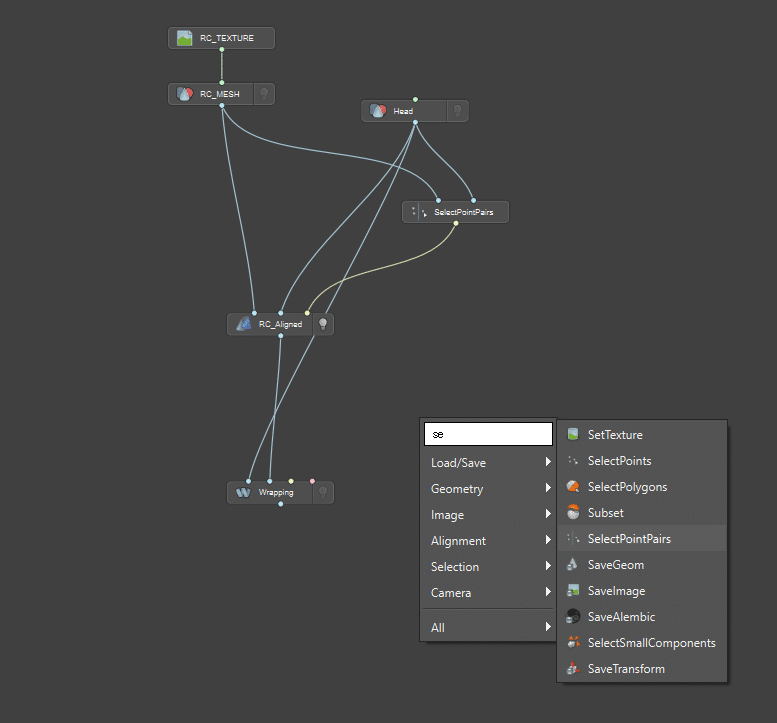Click the yellow output port of SelectPointPairs node
Screen dimensions: 777x723
coord(456,223)
